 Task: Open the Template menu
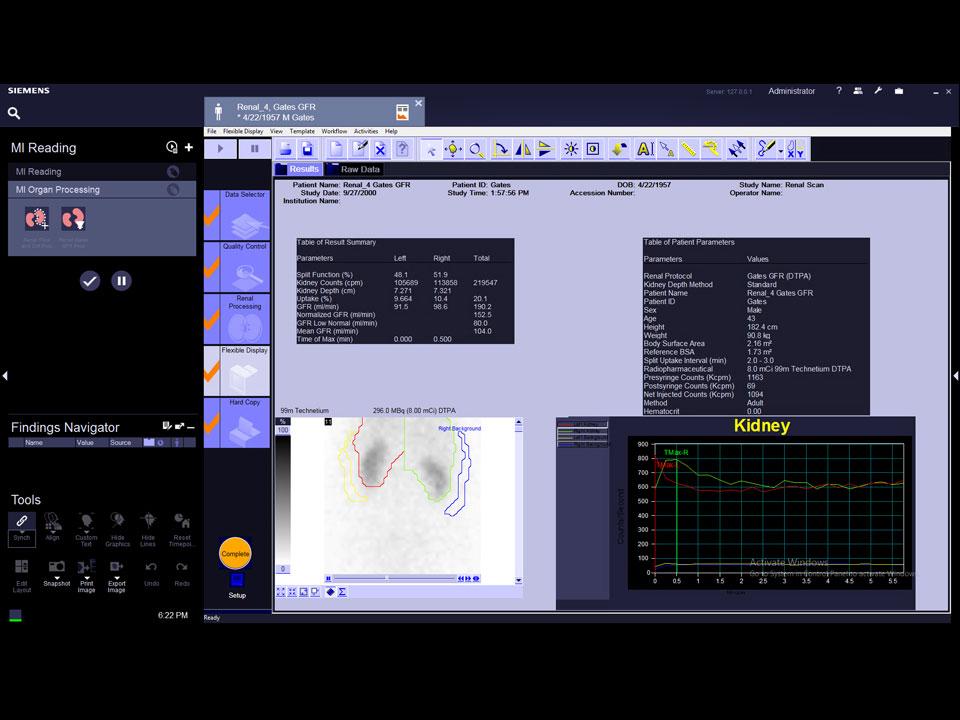pyautogui.click(x=302, y=131)
